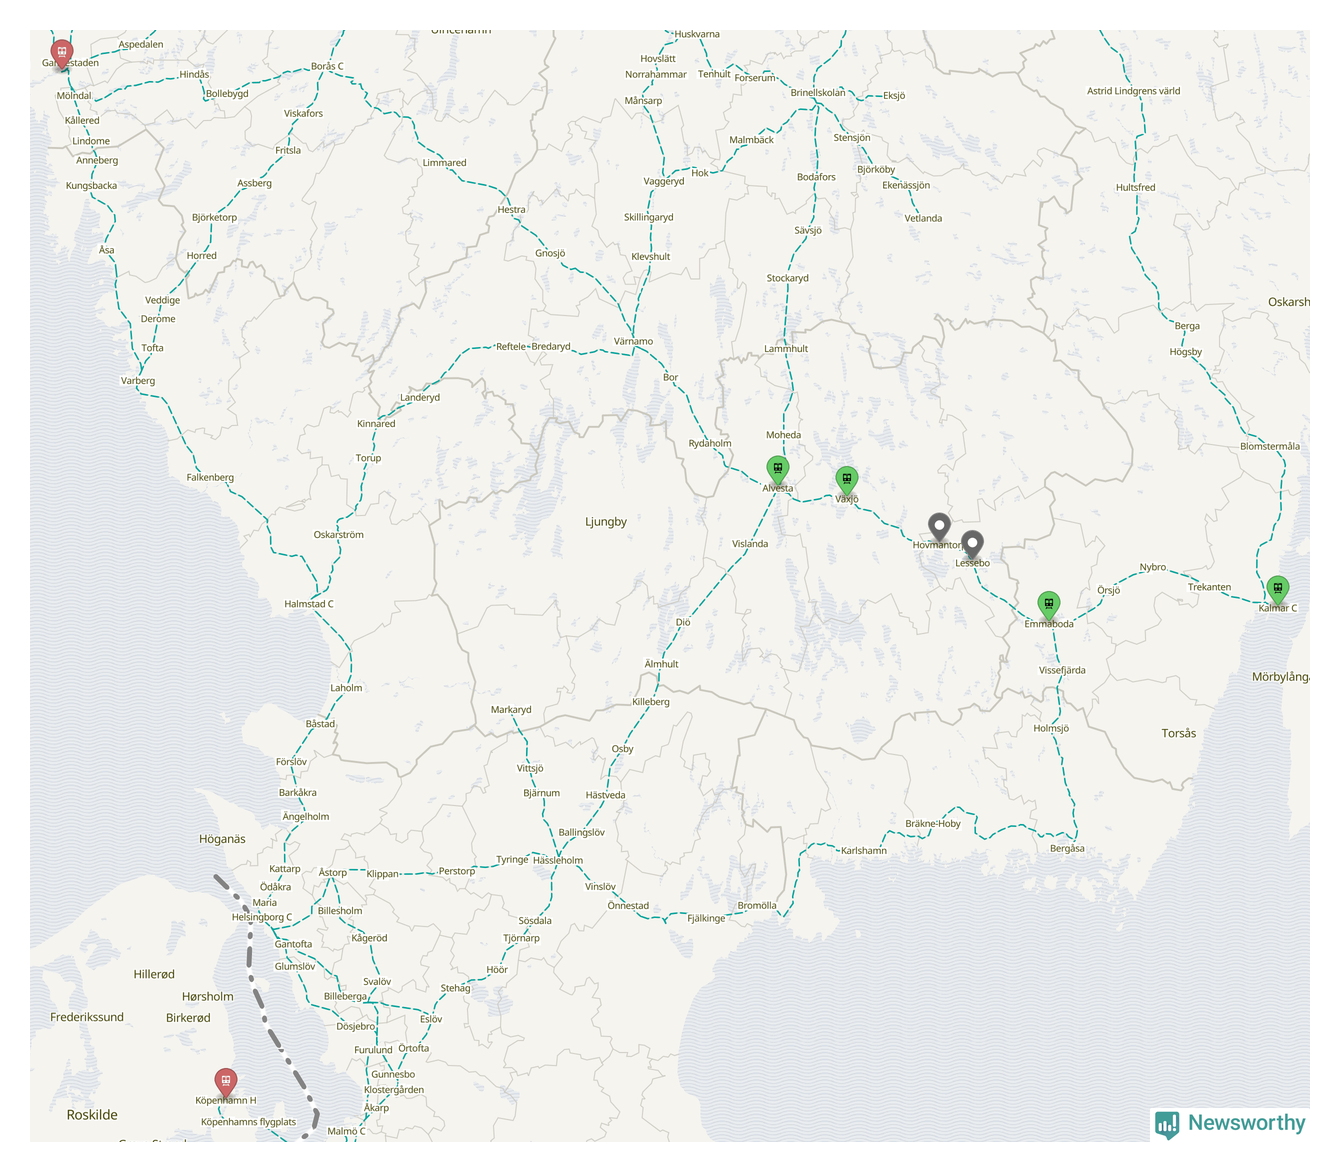This screenshot has width=1340, height=1172.
Task: Click the Värnamo station label
Action: pos(633,342)
